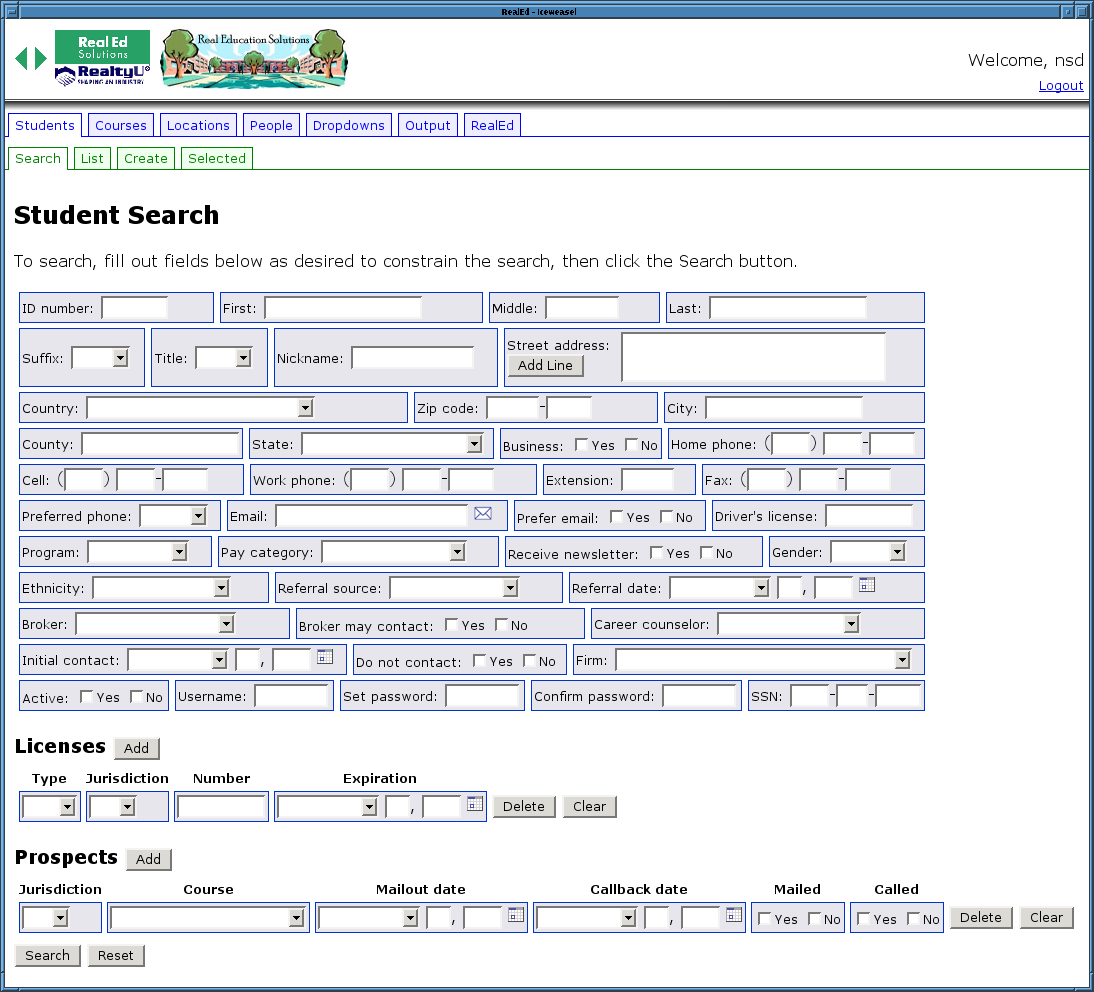Viewport: 1094px width, 992px height.
Task: Open the Pay category dropdown
Action: tap(457, 552)
